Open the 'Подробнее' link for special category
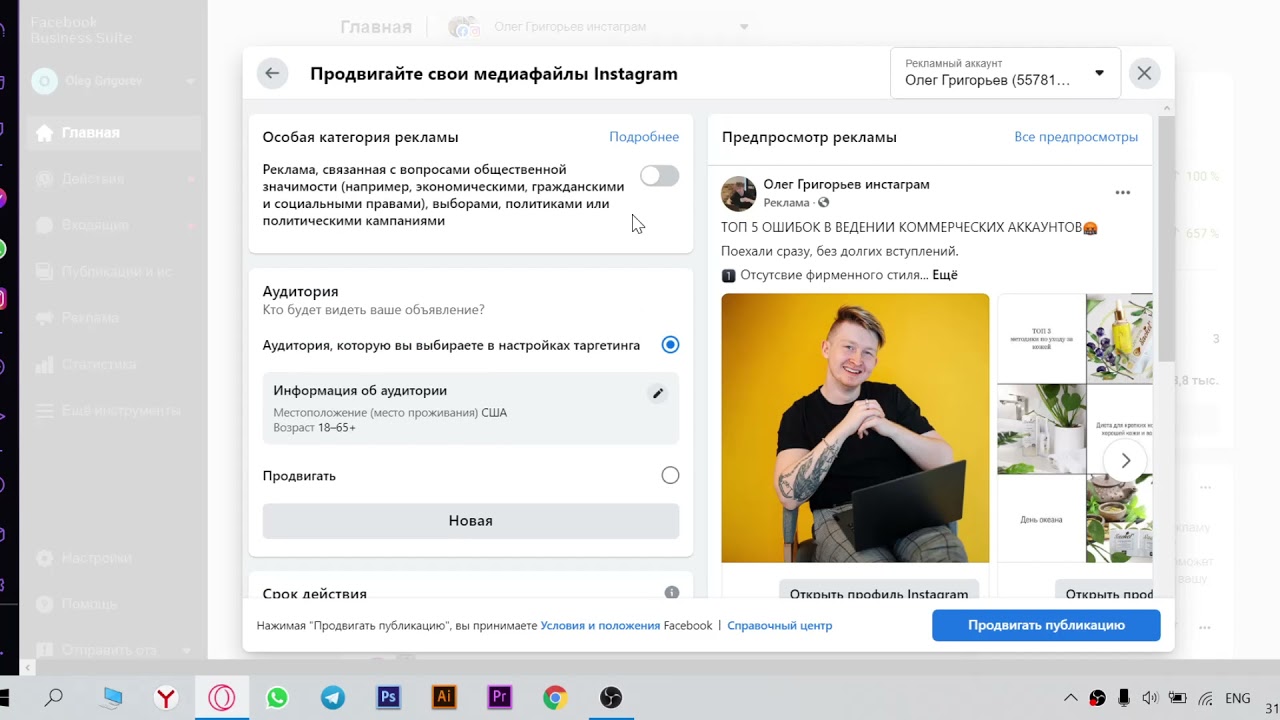This screenshot has height=720, width=1280. point(644,137)
